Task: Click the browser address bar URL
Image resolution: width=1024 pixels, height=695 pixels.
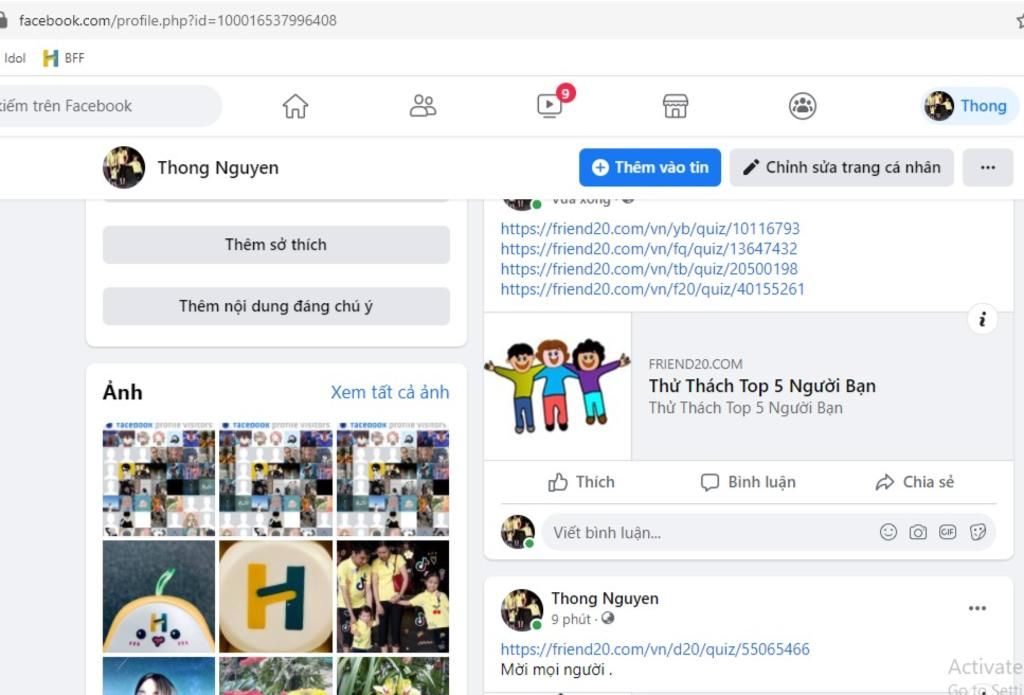Action: (x=178, y=20)
